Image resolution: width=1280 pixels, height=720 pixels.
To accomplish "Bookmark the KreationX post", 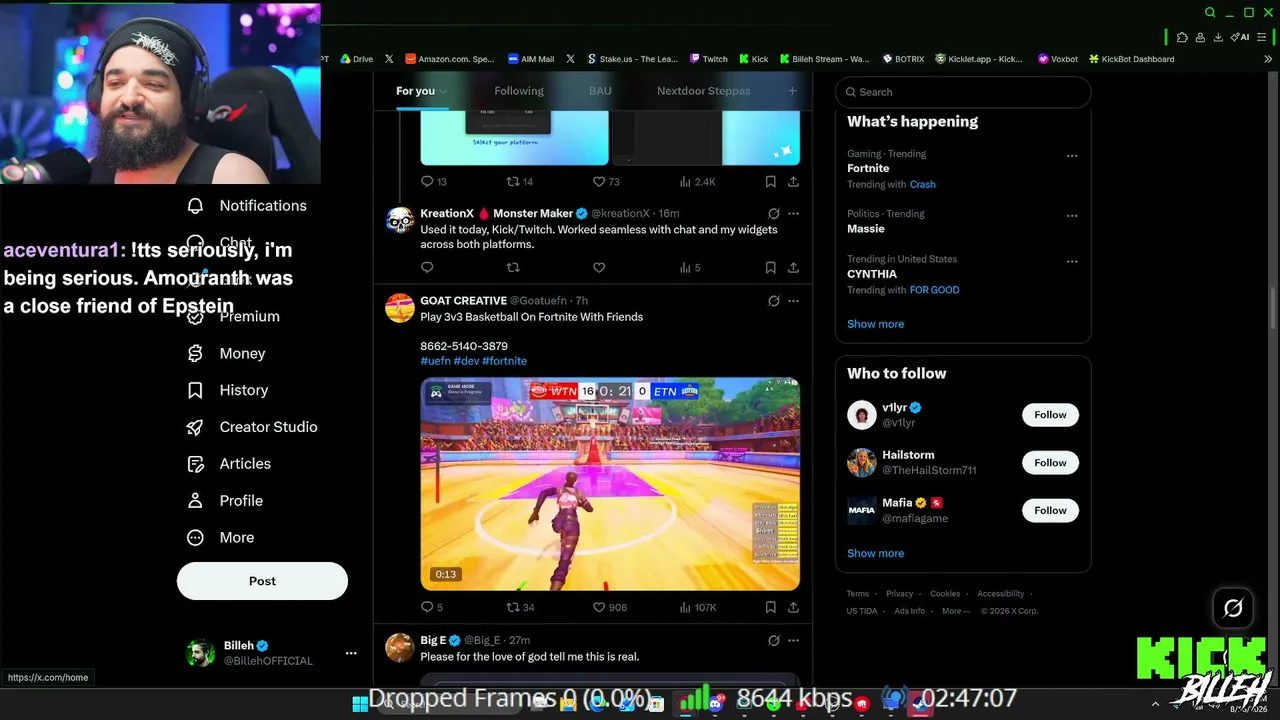I will [770, 268].
